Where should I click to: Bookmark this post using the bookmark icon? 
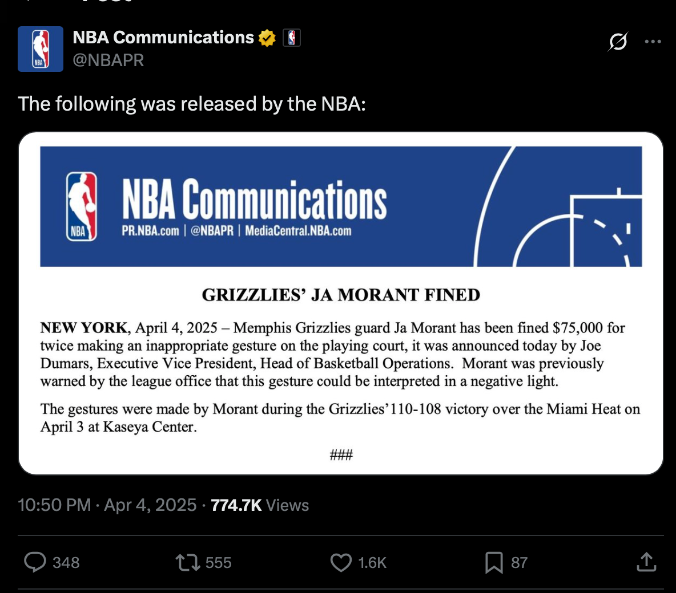pyautogui.click(x=493, y=562)
